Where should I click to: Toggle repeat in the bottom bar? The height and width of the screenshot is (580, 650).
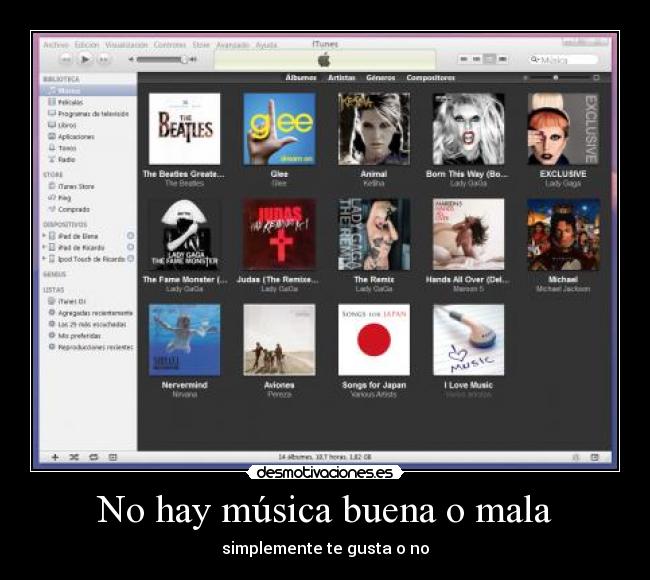[94, 457]
